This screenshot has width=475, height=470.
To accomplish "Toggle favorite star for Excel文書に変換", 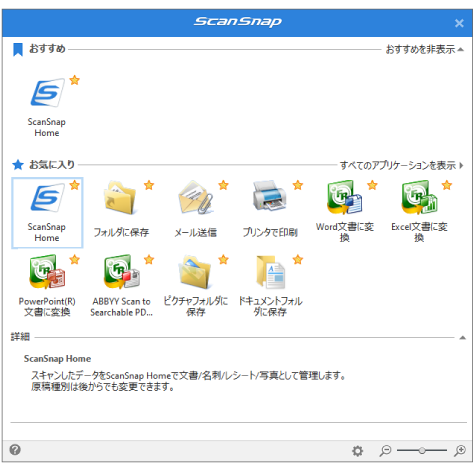I will coord(447,185).
